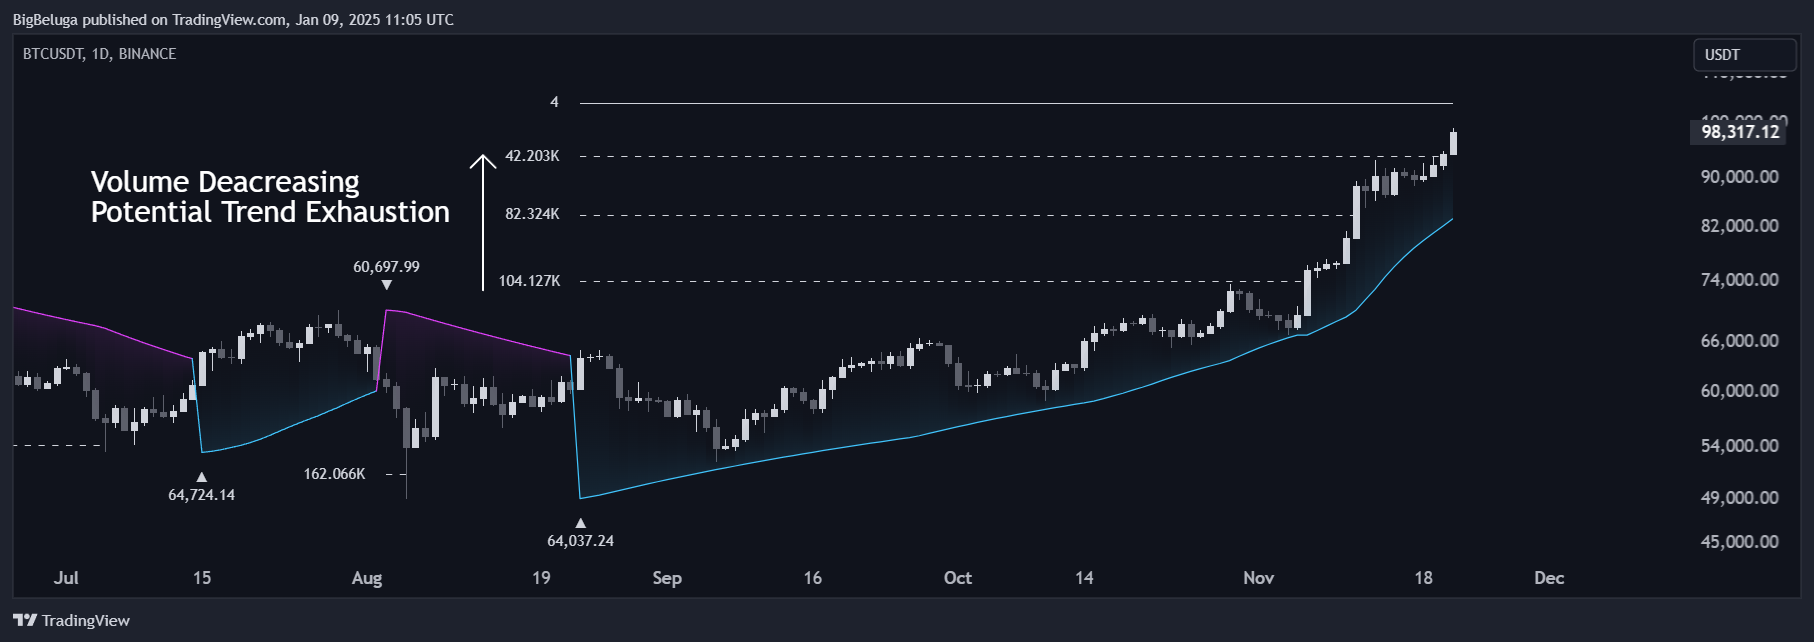Screen dimensions: 1814x642
Task: Click the up triangle marker above 64,037.24
Action: tap(580, 523)
